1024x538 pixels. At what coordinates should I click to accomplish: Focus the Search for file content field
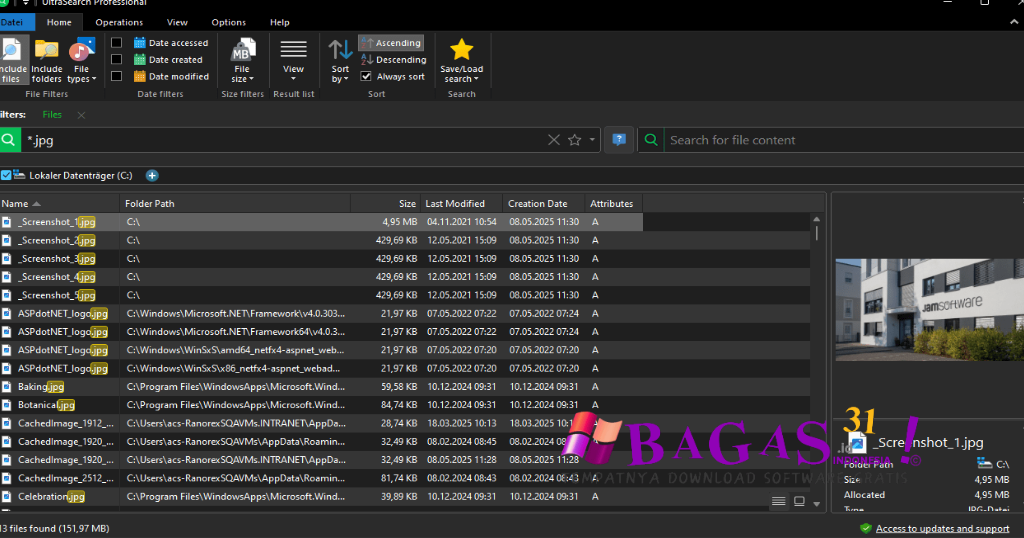pyautogui.click(x=844, y=140)
